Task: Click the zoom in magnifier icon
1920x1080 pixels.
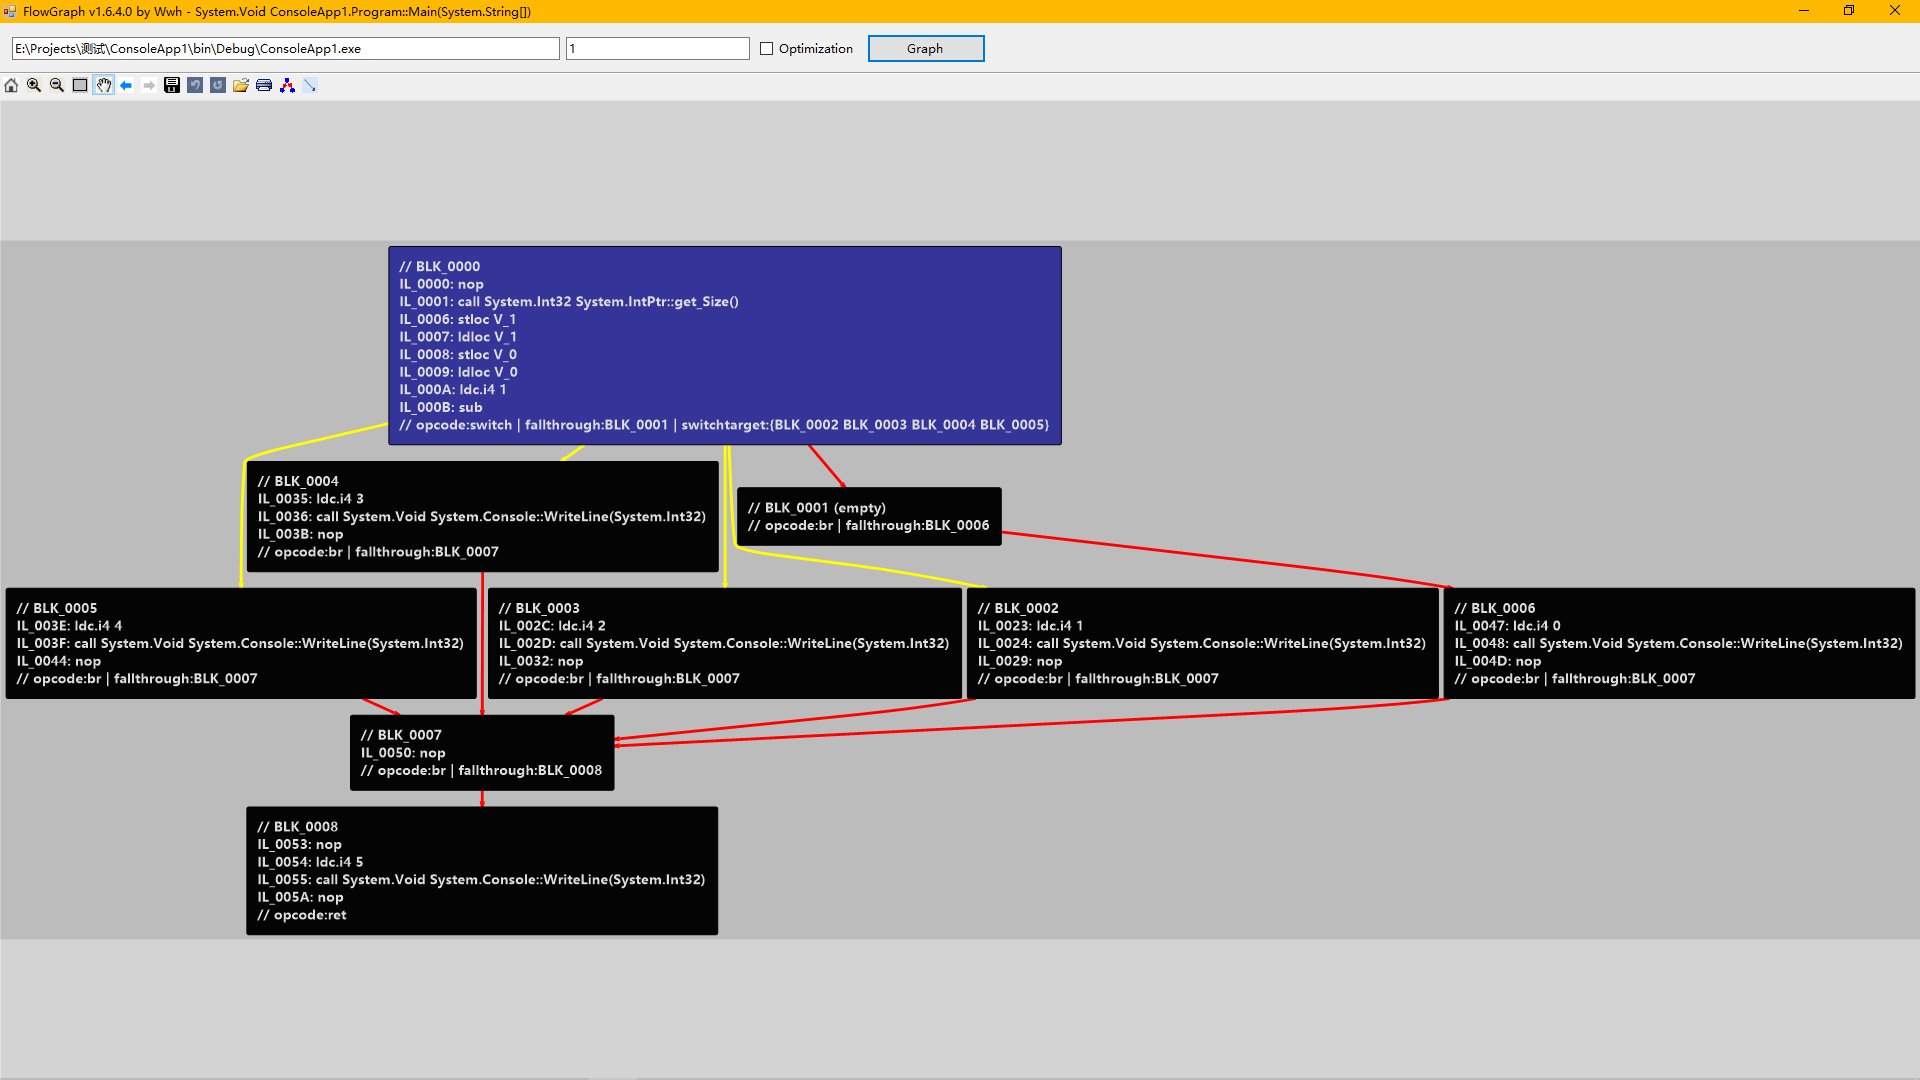Action: (34, 86)
